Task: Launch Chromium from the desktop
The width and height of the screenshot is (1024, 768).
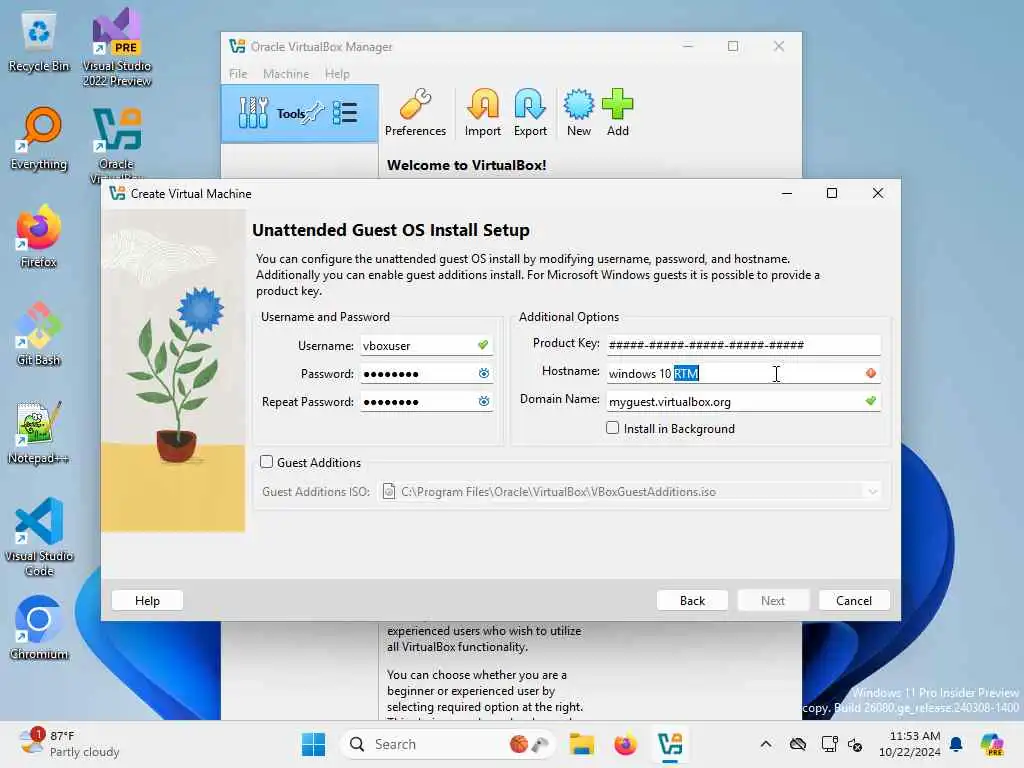Action: point(39,628)
